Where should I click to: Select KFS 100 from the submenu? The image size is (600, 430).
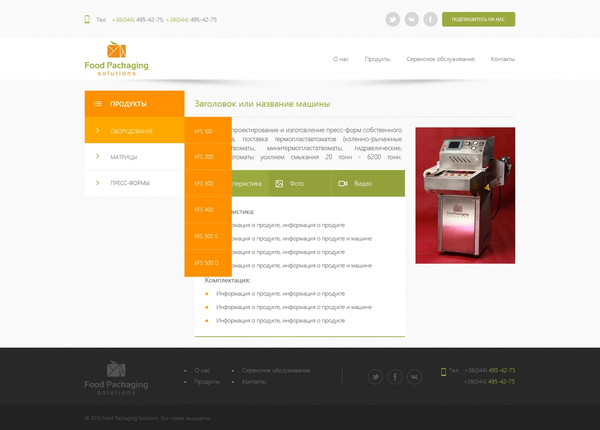[x=208, y=130]
